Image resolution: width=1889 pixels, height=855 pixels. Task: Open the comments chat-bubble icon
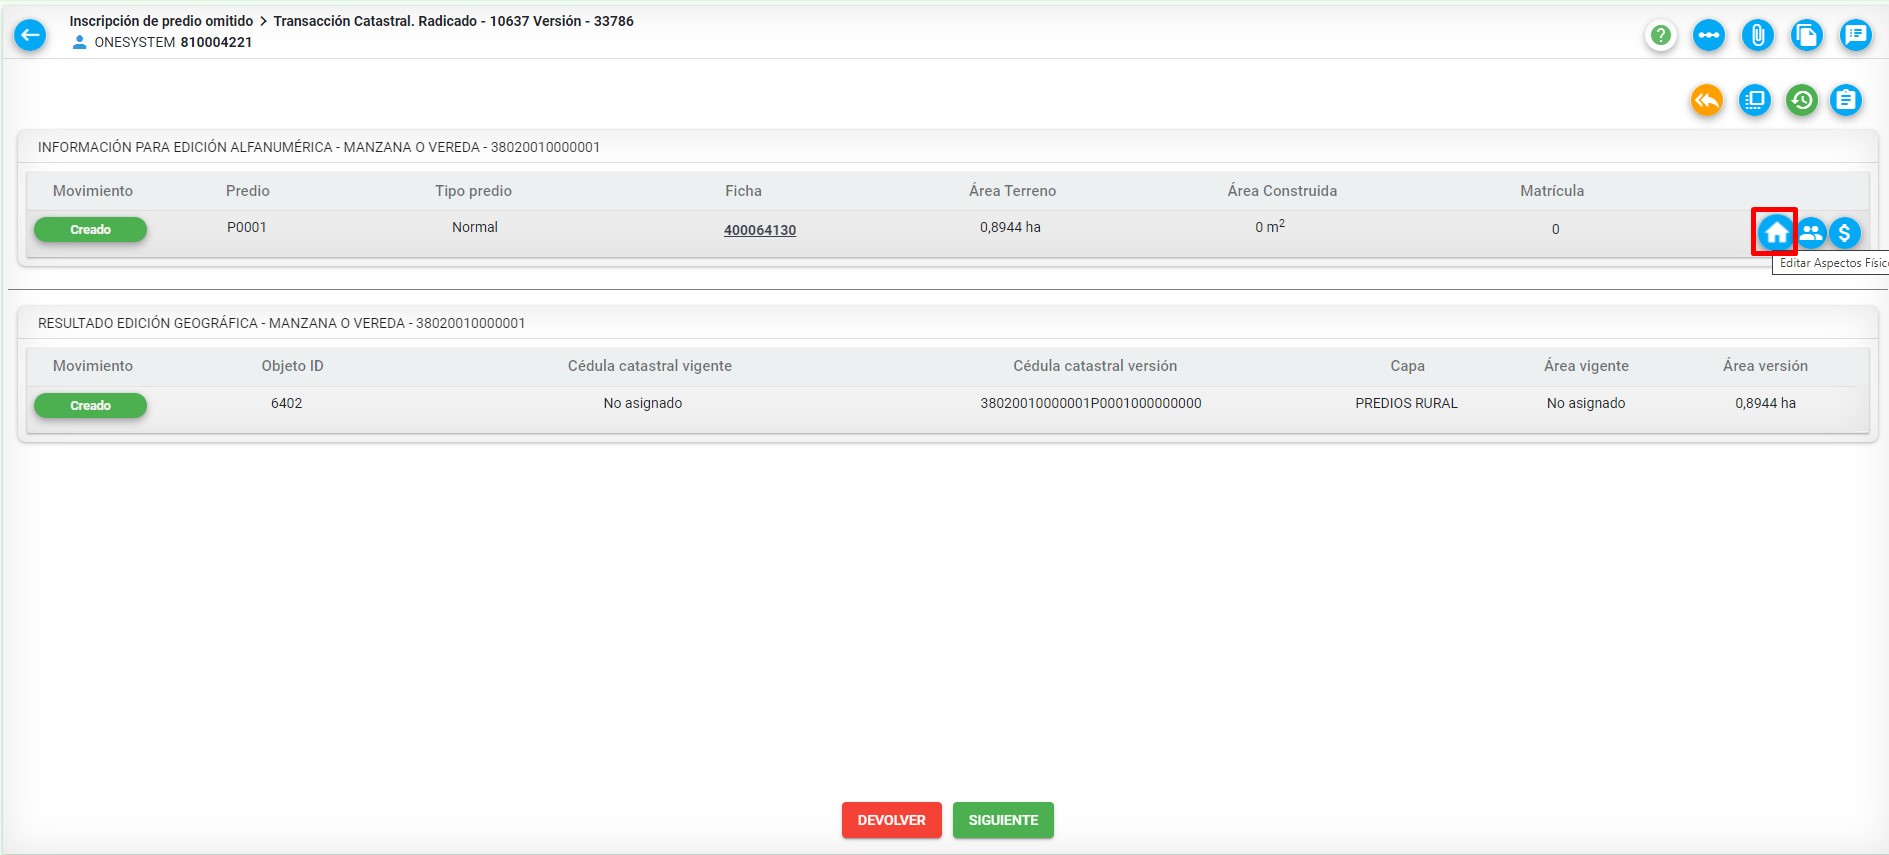1855,36
